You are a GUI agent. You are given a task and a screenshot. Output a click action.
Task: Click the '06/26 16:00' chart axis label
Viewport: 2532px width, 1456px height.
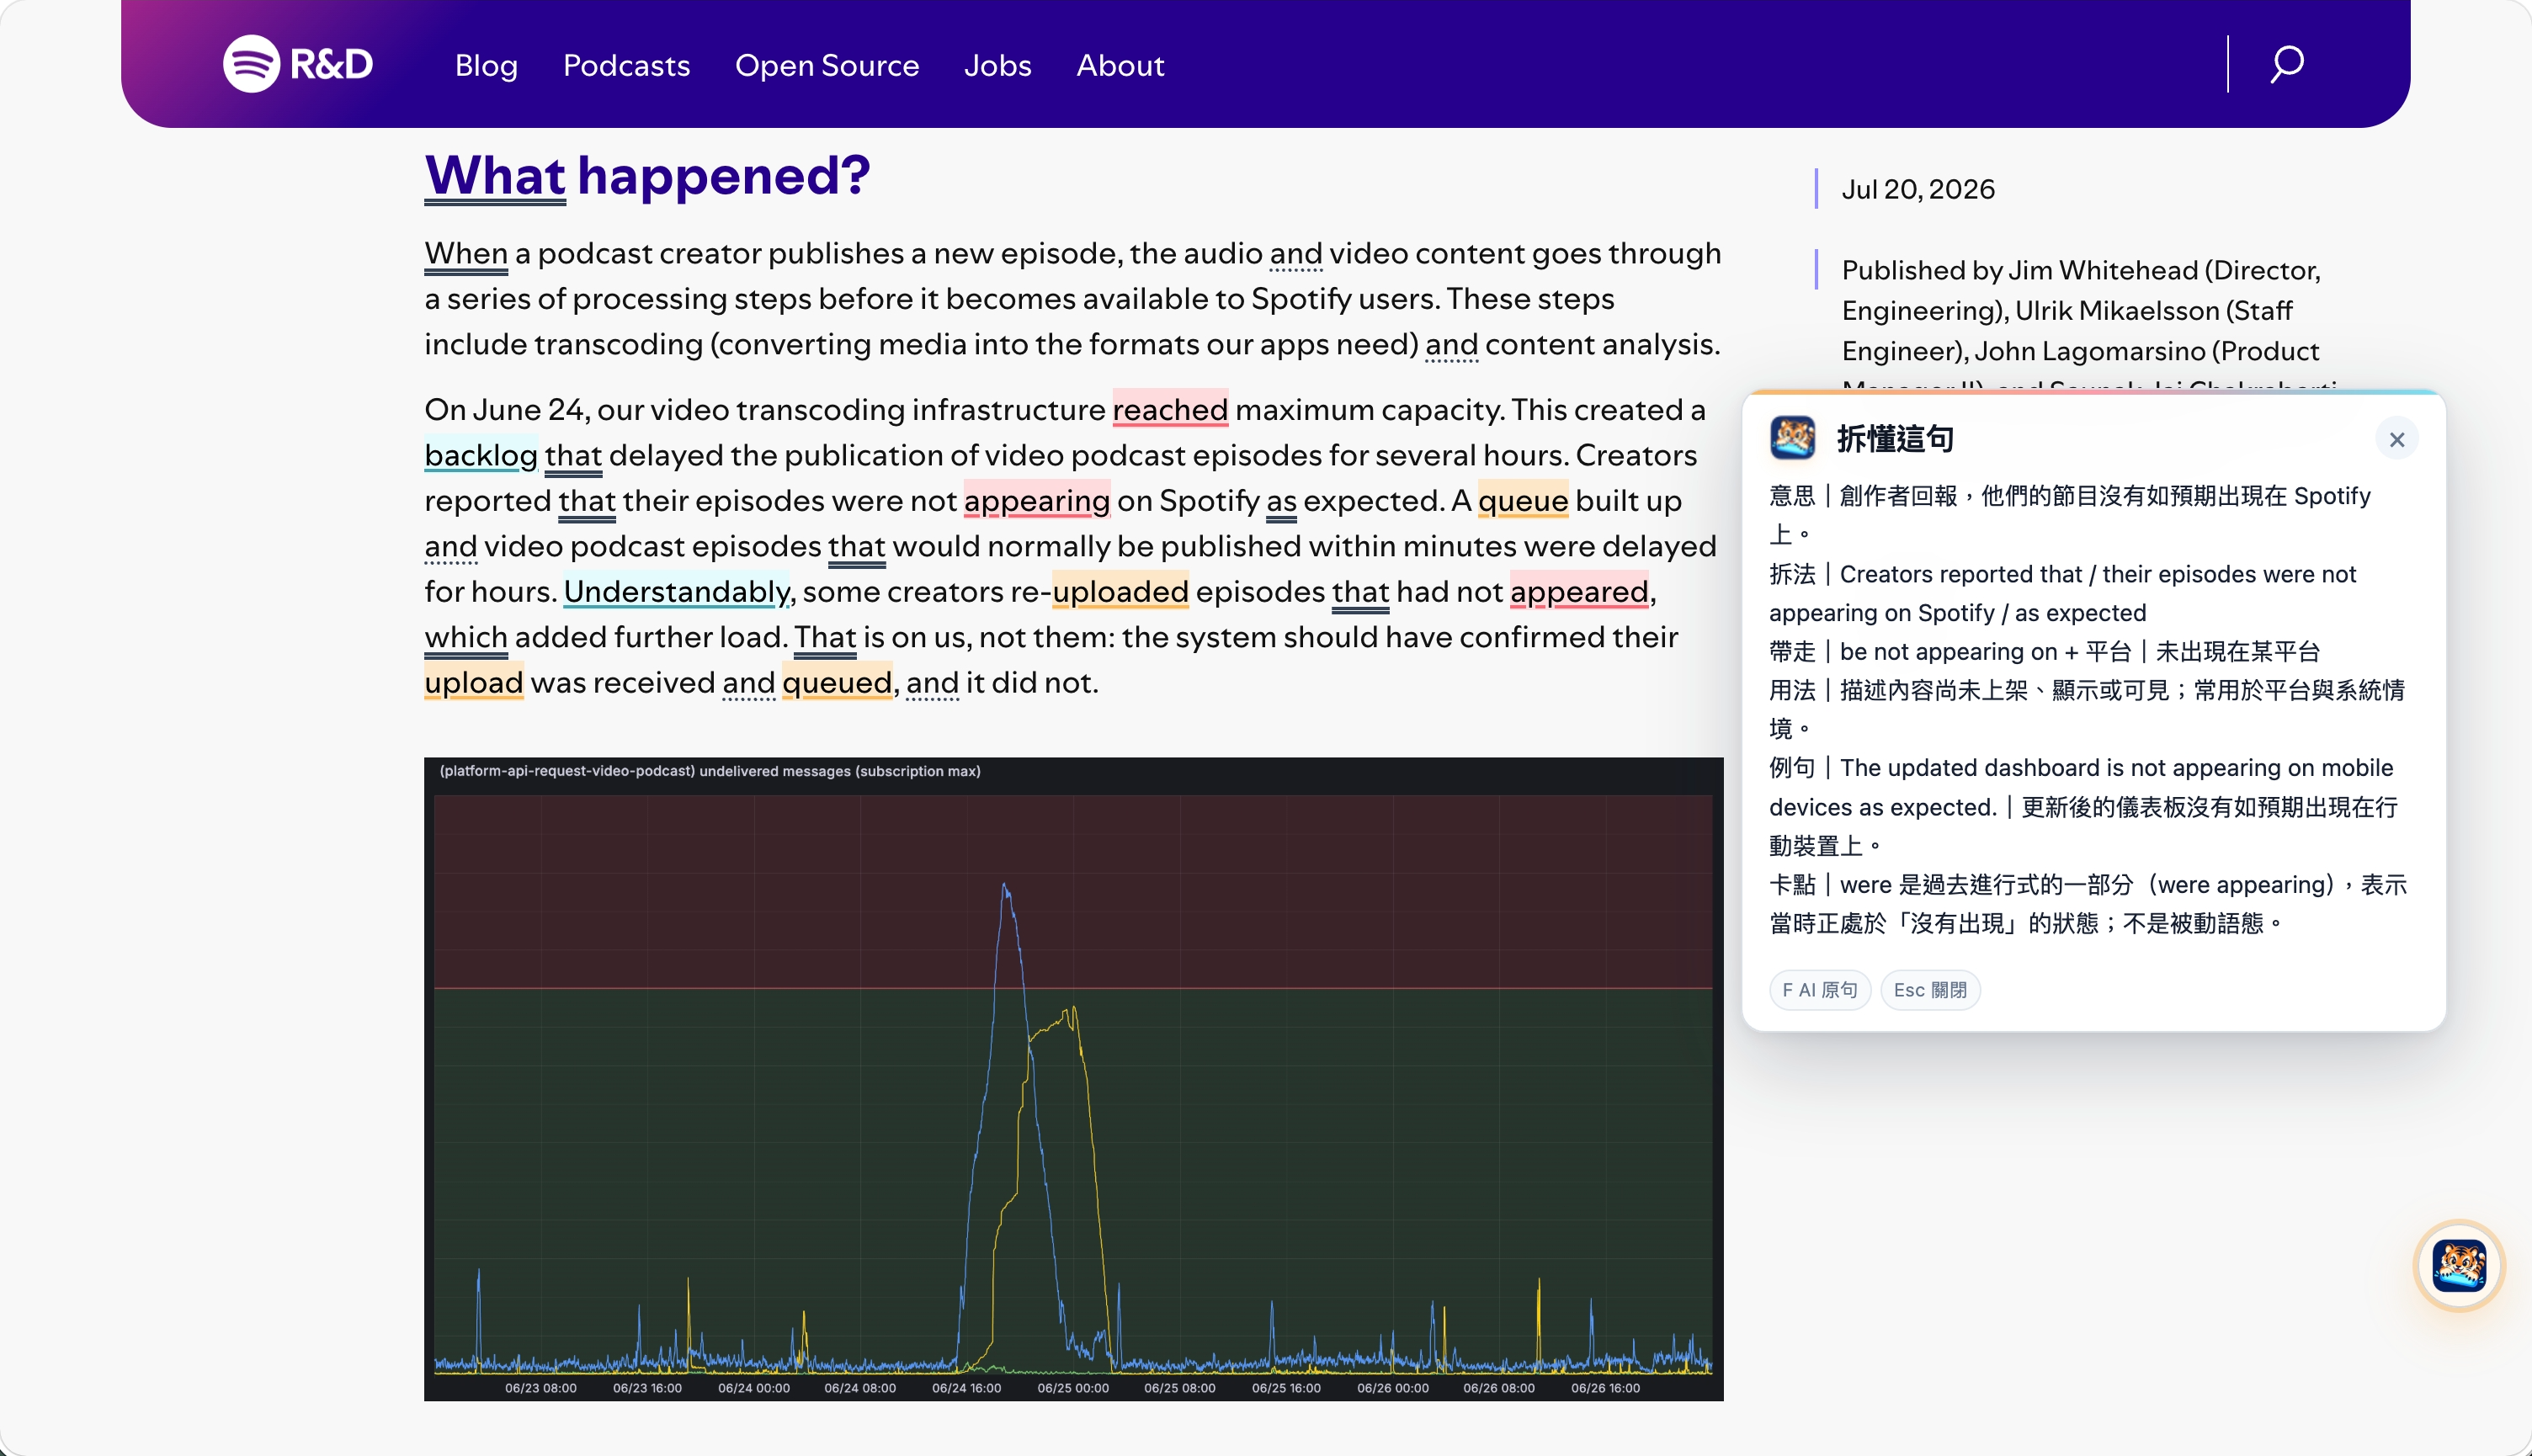click(x=1605, y=1388)
